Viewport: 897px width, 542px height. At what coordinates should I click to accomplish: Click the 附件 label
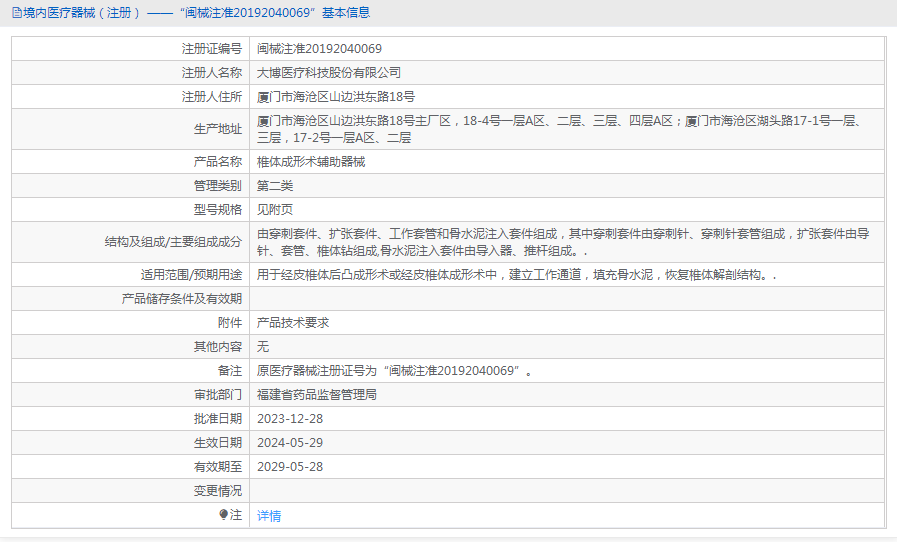click(230, 323)
